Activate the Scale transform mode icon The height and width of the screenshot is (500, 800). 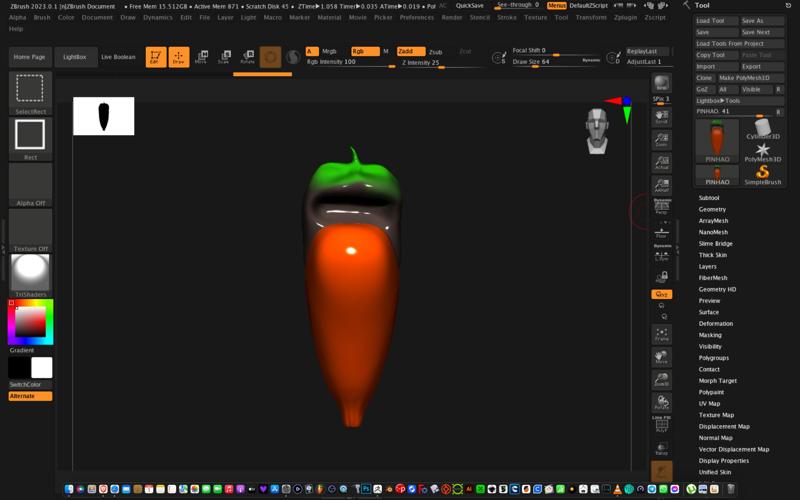coord(224,57)
